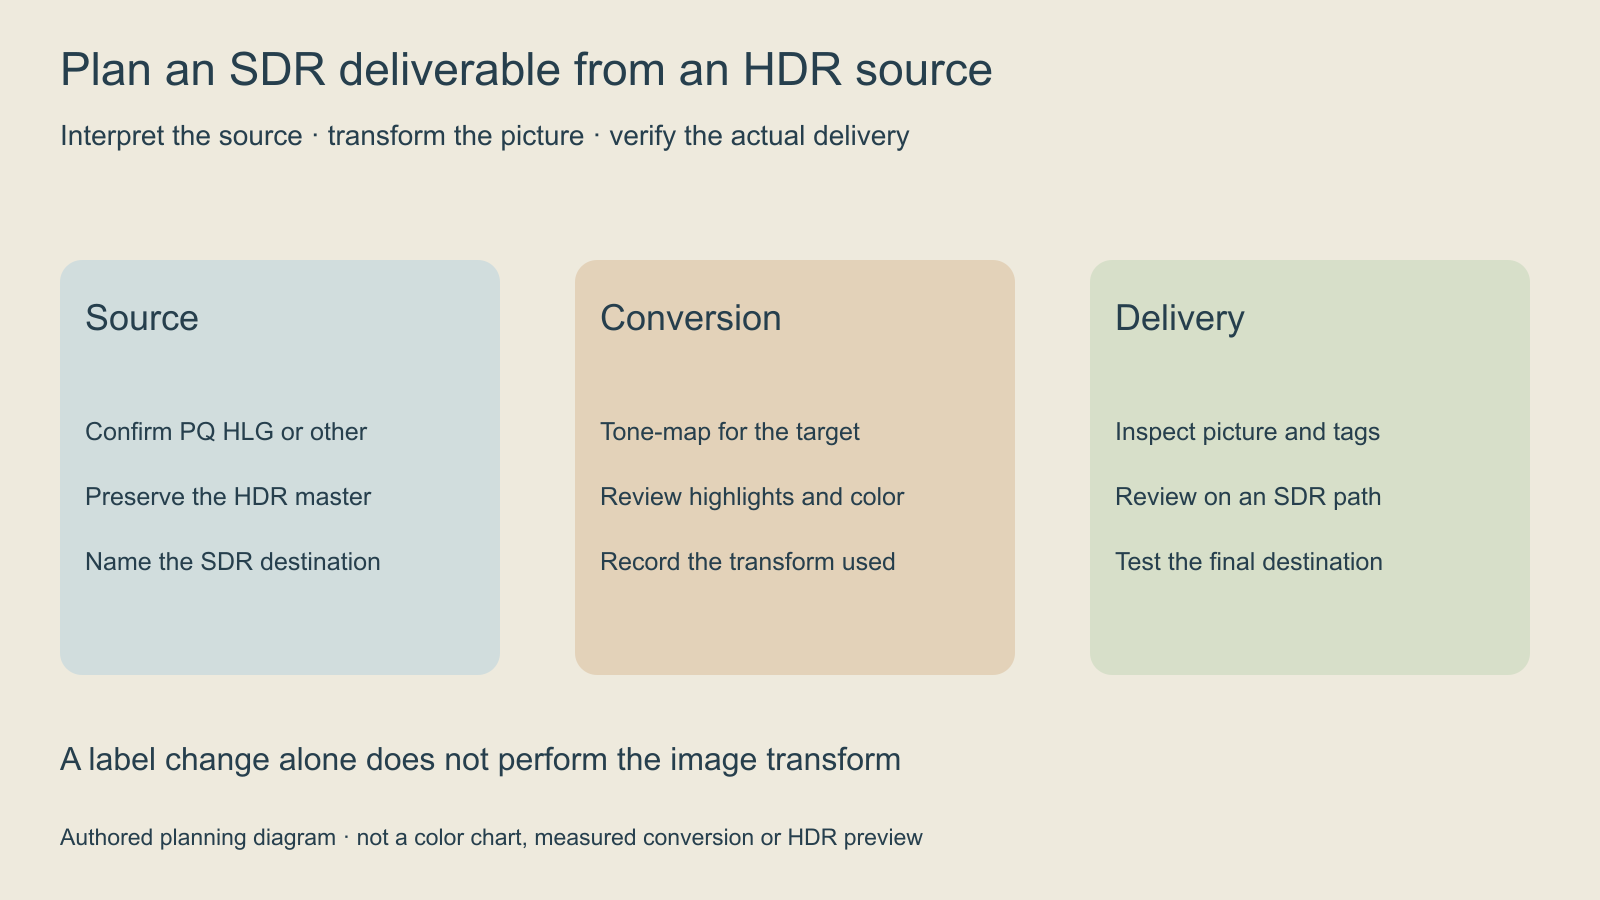This screenshot has height=900, width=1600.
Task: Click 'Record the transform used'
Action: 748,562
